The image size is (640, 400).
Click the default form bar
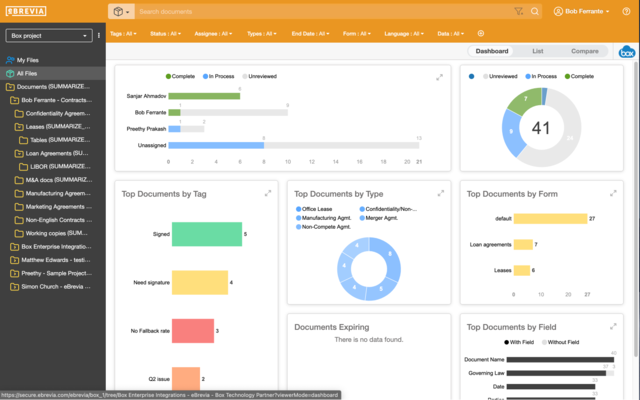tap(550, 219)
